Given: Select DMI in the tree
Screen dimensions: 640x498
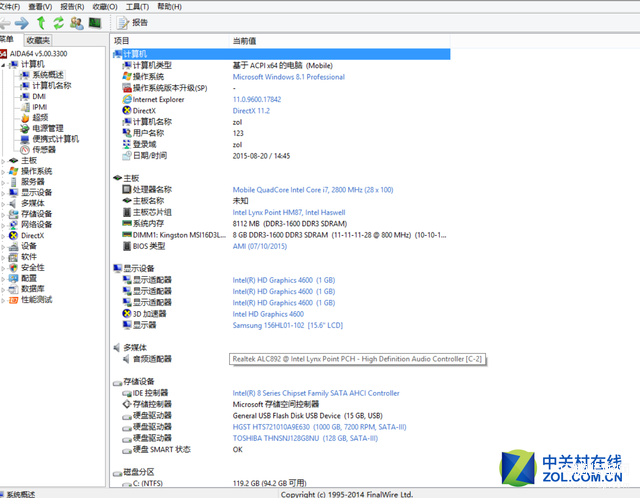Looking at the screenshot, I should click(x=39, y=96).
